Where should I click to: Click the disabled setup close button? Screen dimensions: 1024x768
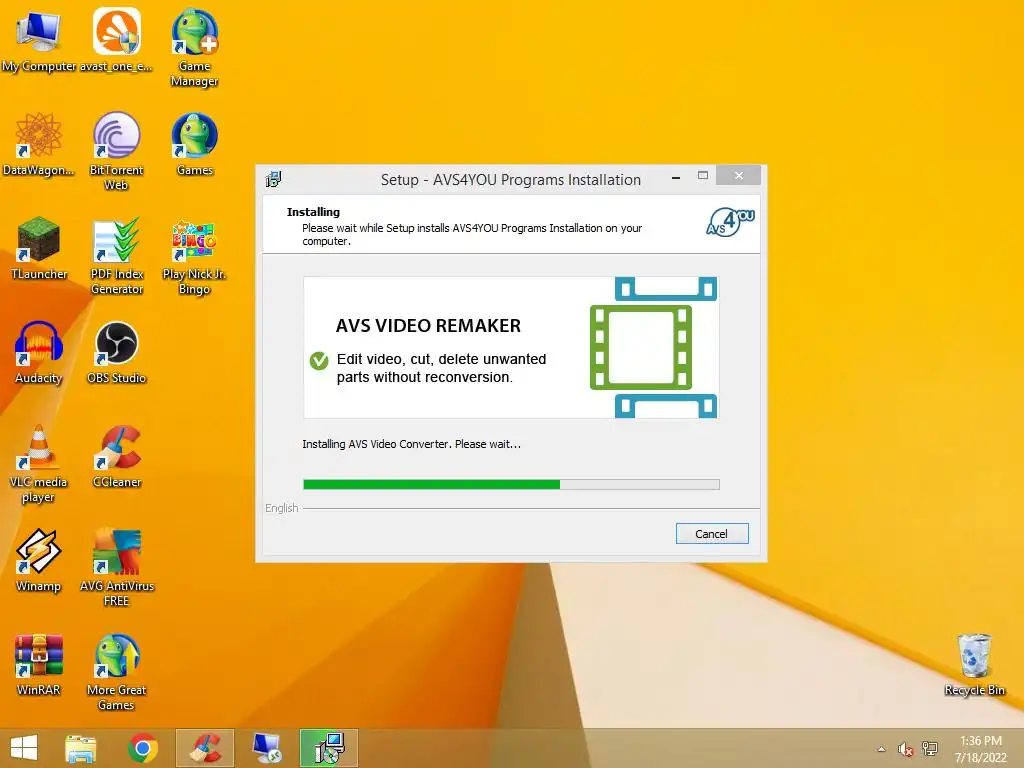click(x=739, y=176)
